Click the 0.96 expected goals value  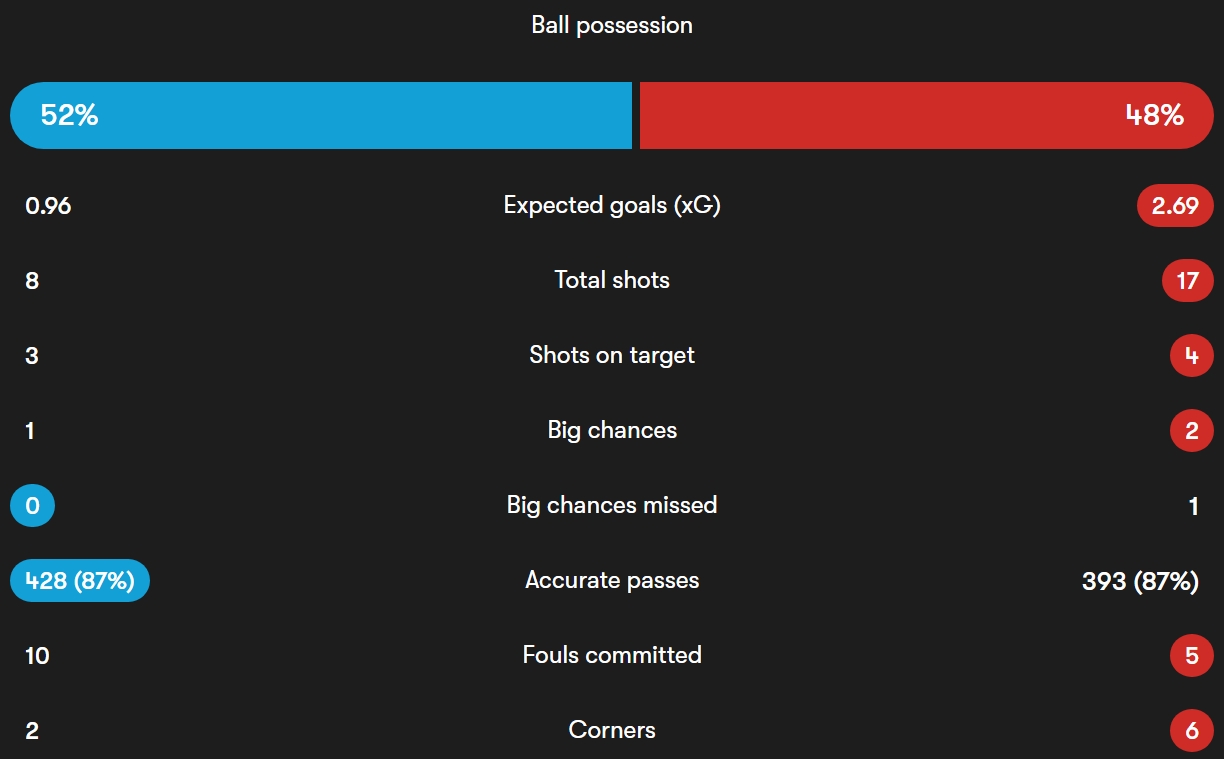point(48,206)
